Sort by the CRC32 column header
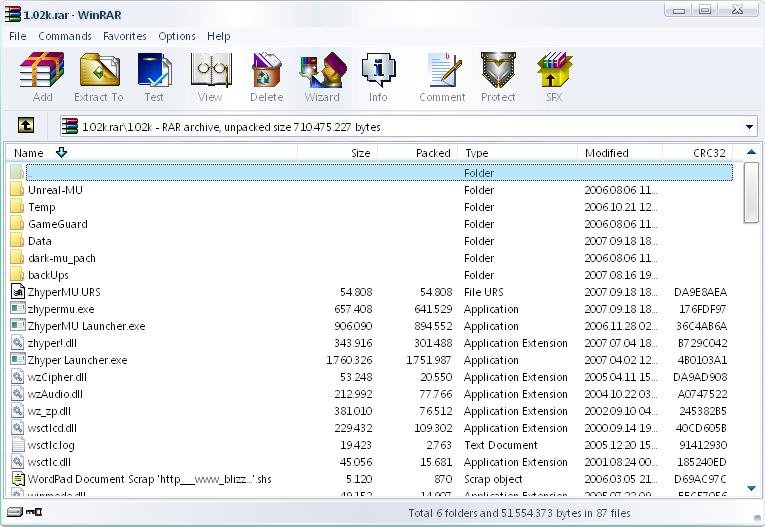This screenshot has width=765, height=527. pyautogui.click(x=698, y=153)
